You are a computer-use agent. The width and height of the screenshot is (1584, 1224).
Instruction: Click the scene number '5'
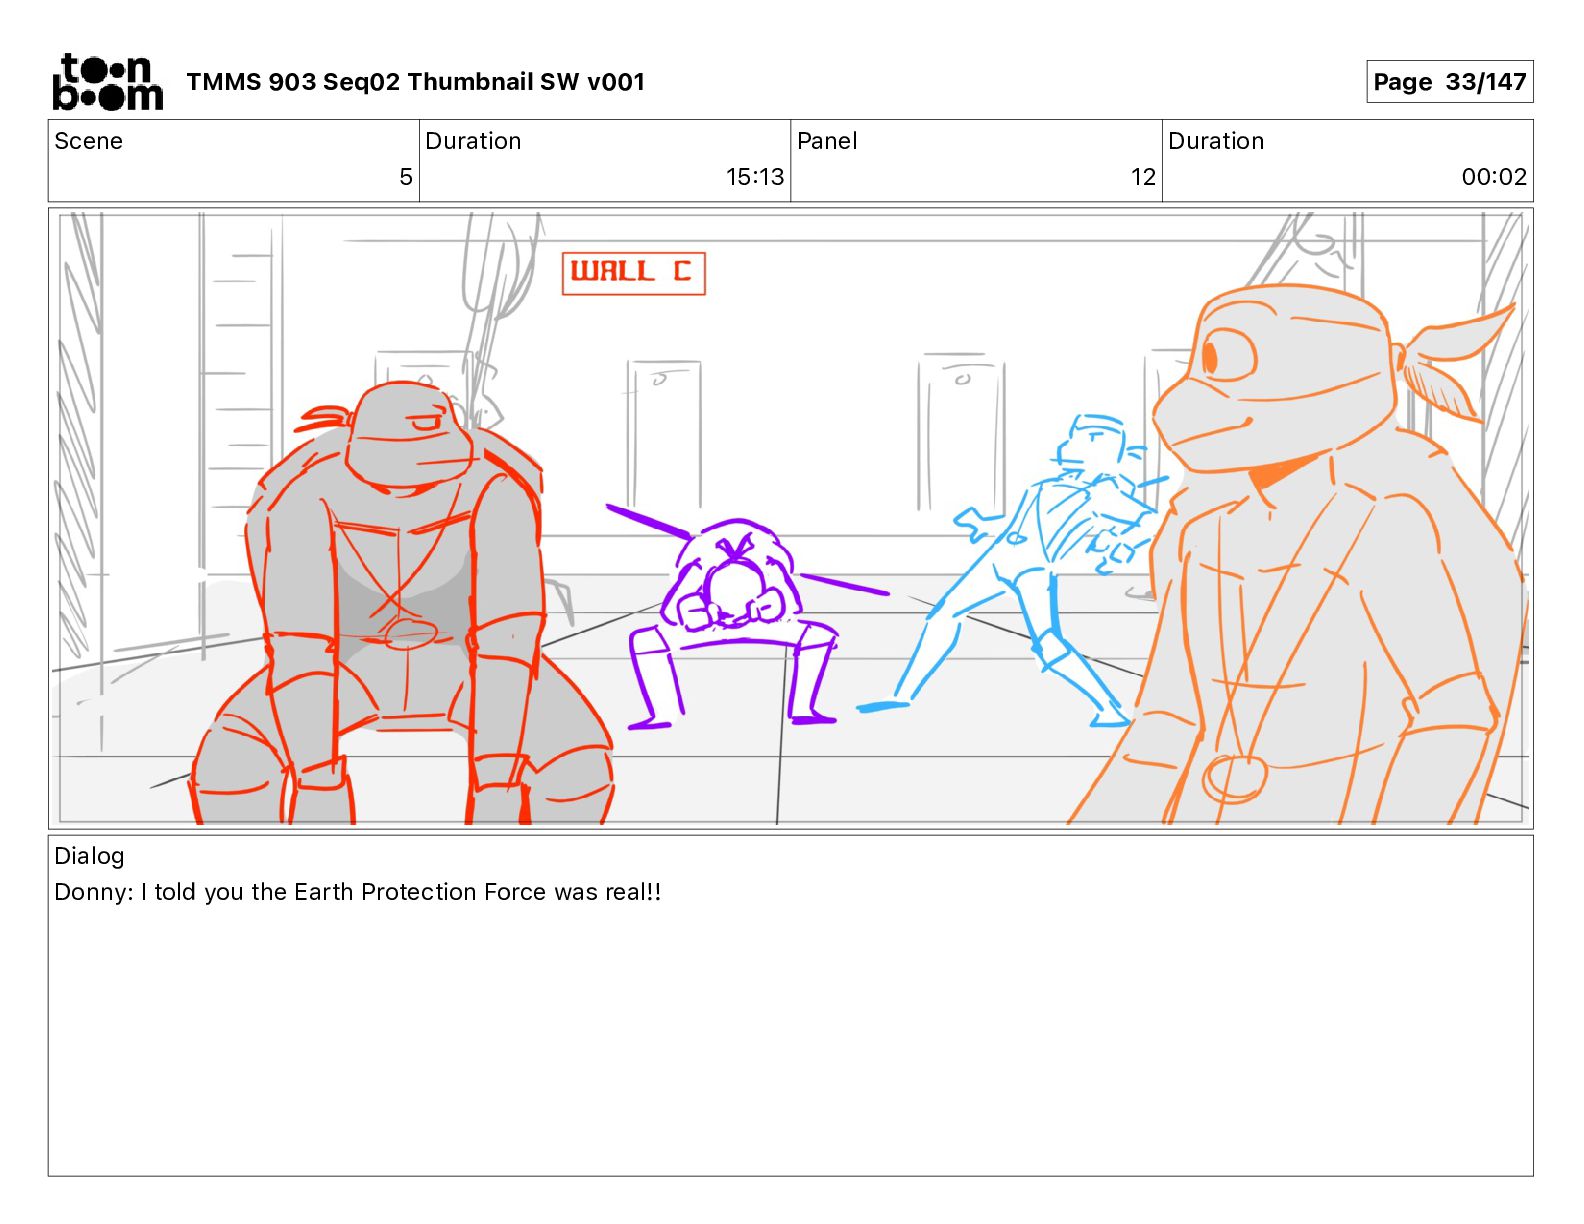tap(405, 177)
